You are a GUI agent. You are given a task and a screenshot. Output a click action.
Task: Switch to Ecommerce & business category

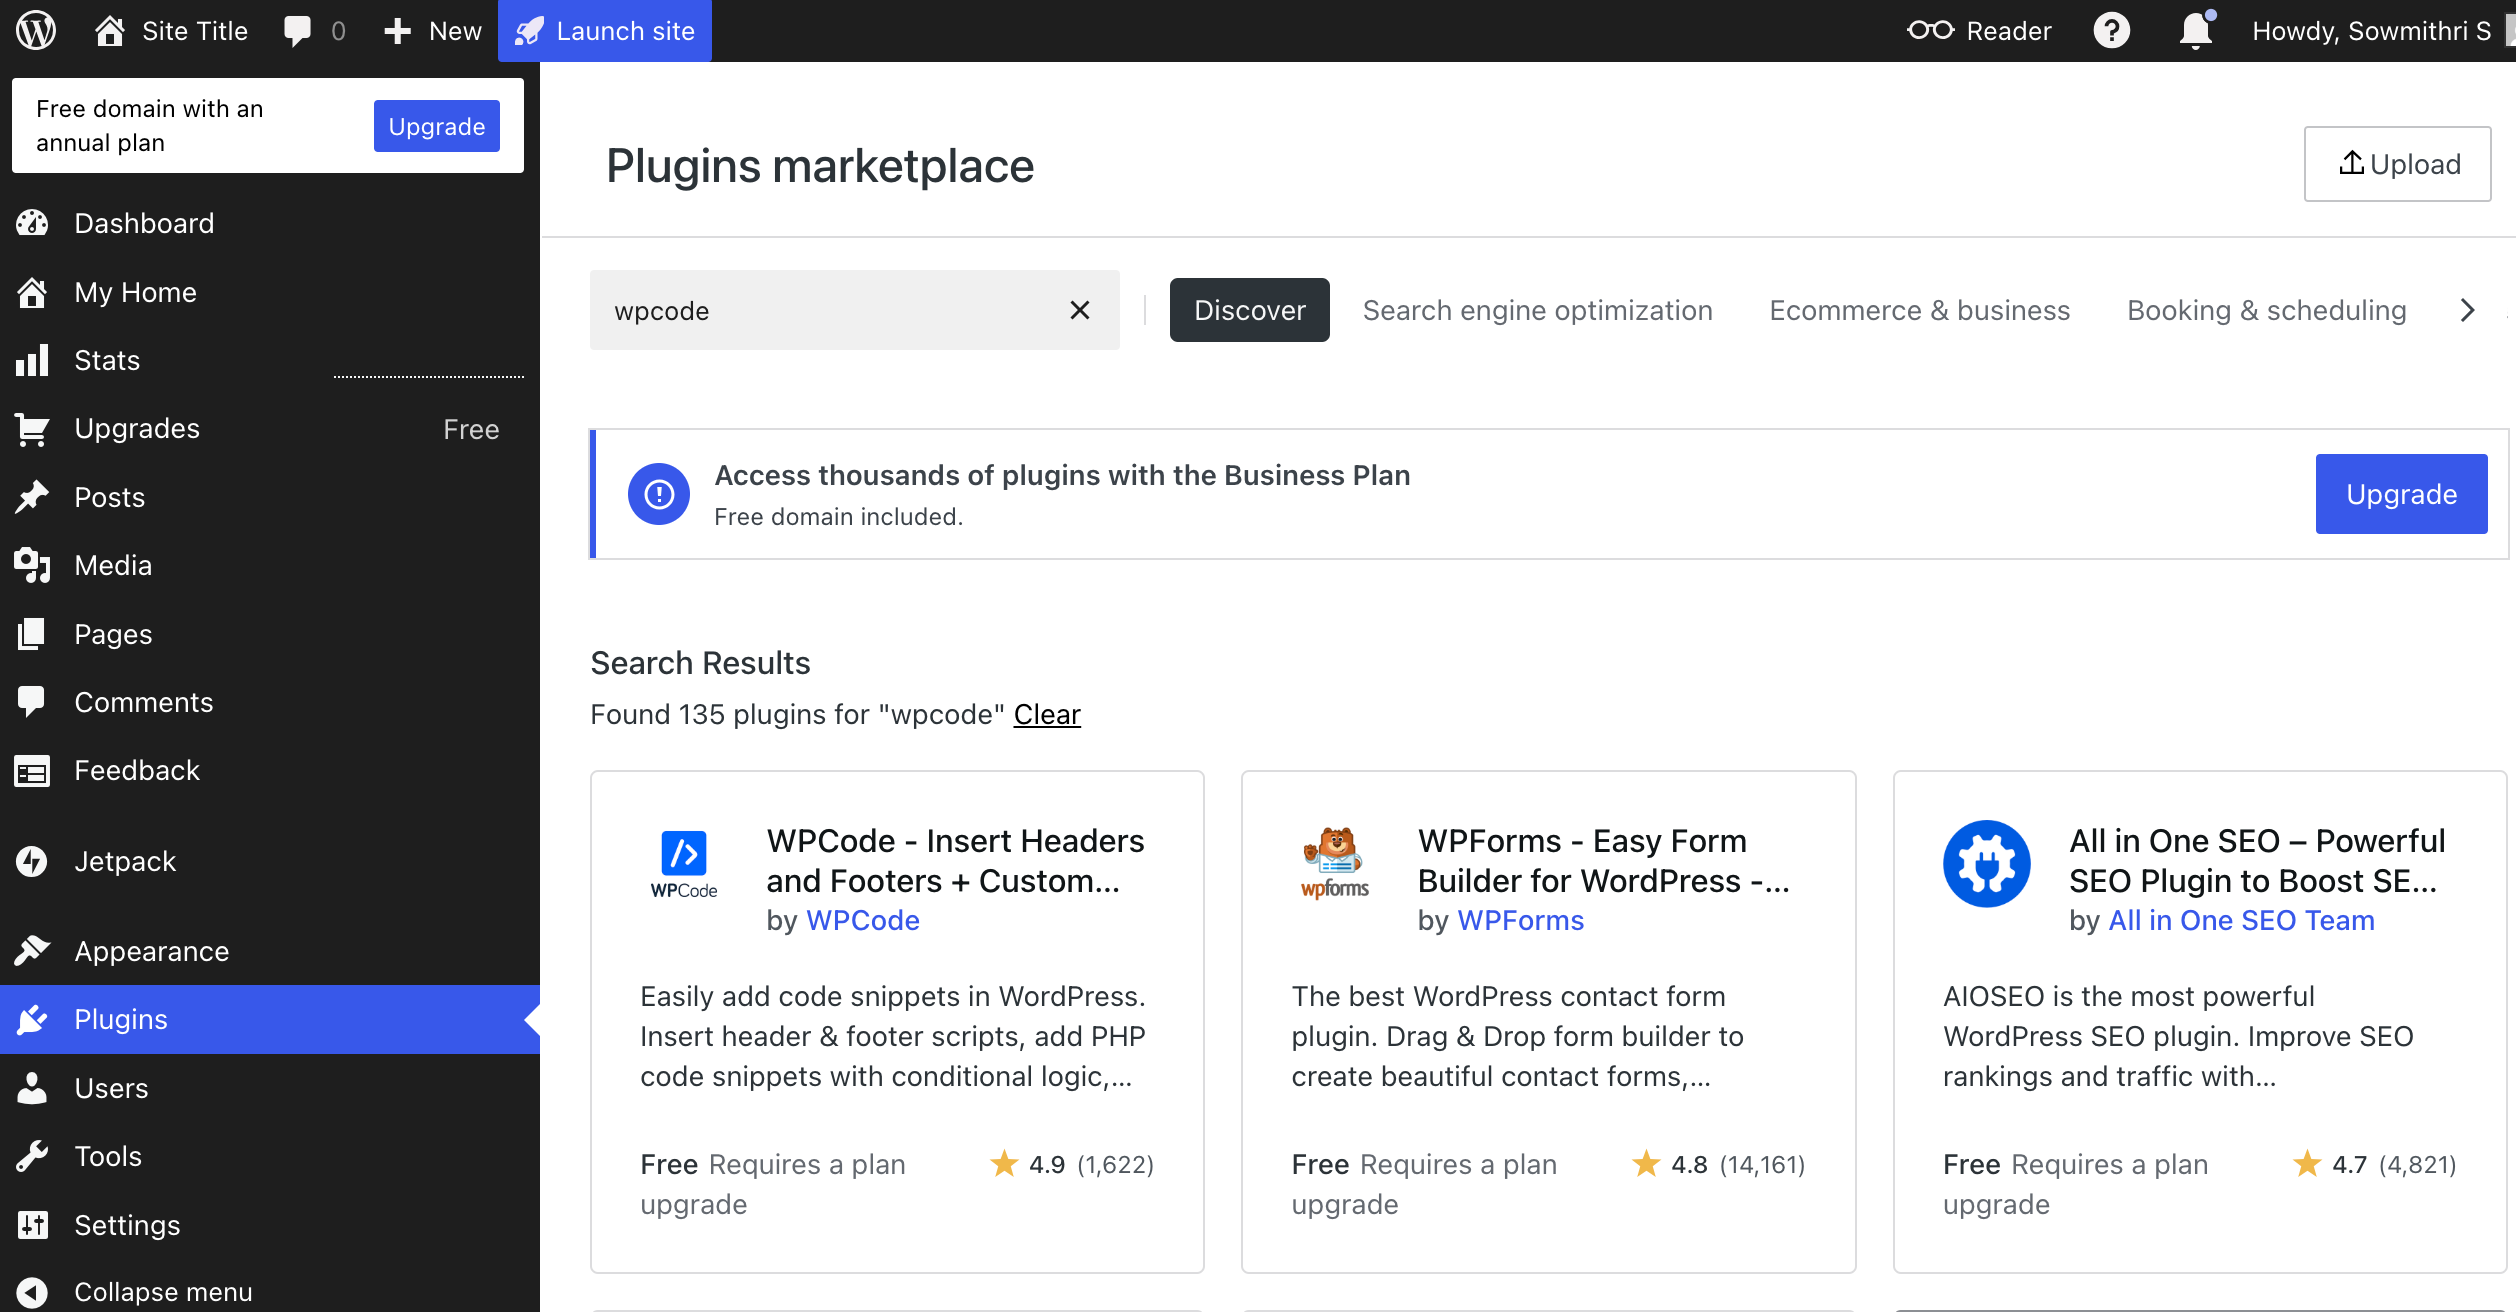[1919, 310]
